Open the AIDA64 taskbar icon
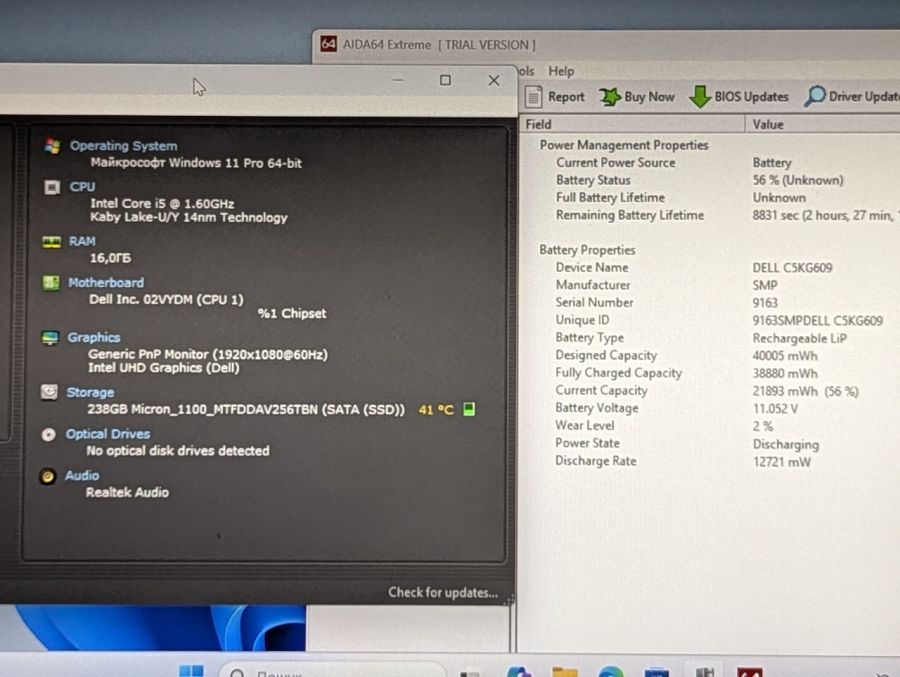 click(750, 671)
